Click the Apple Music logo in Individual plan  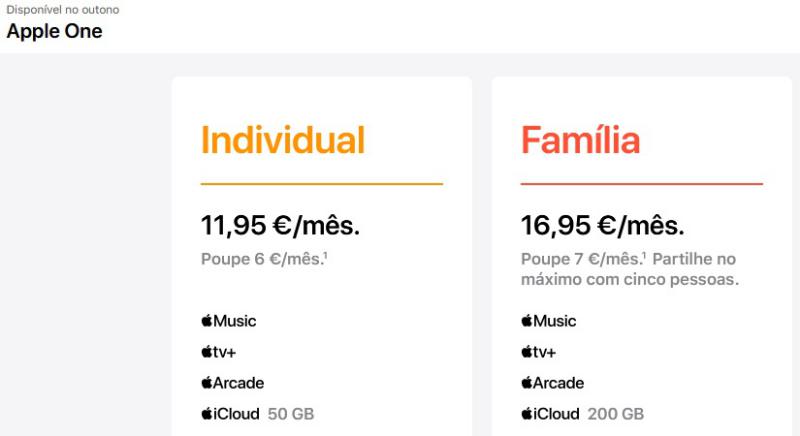(229, 321)
